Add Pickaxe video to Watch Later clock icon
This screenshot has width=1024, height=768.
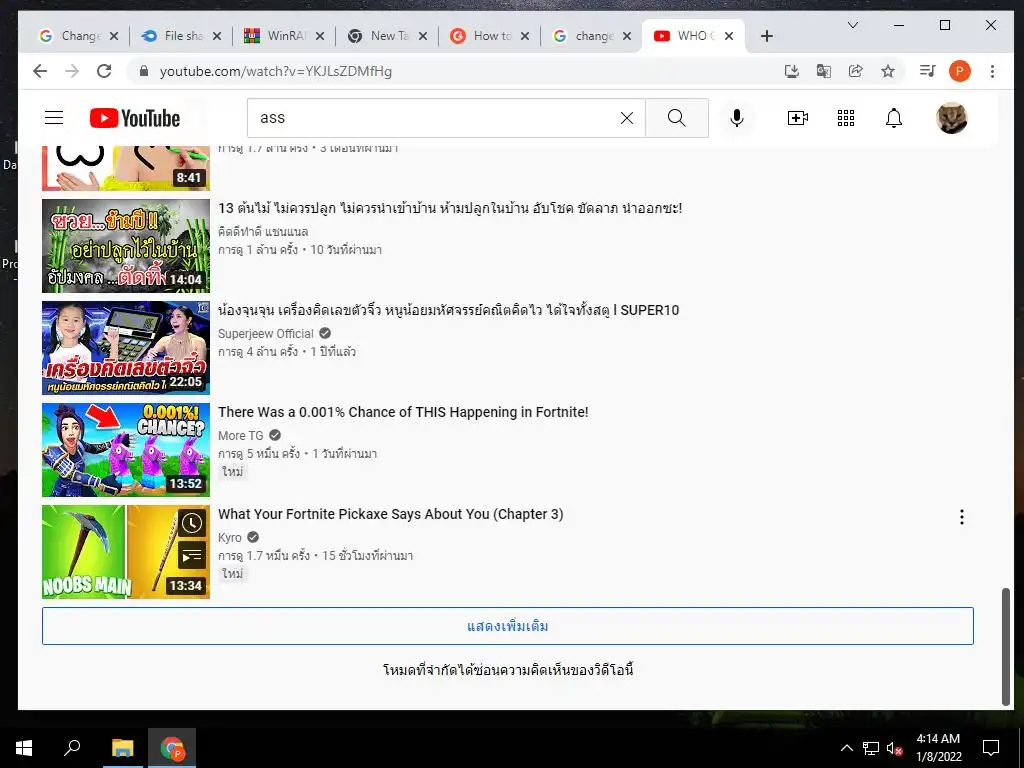[191, 523]
